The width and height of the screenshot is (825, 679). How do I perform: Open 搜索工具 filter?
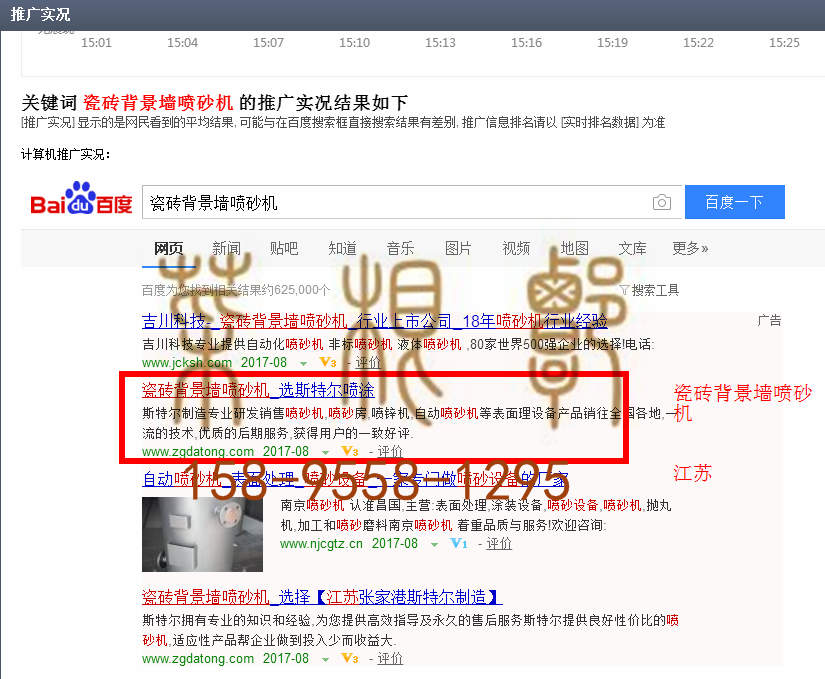coord(649,290)
